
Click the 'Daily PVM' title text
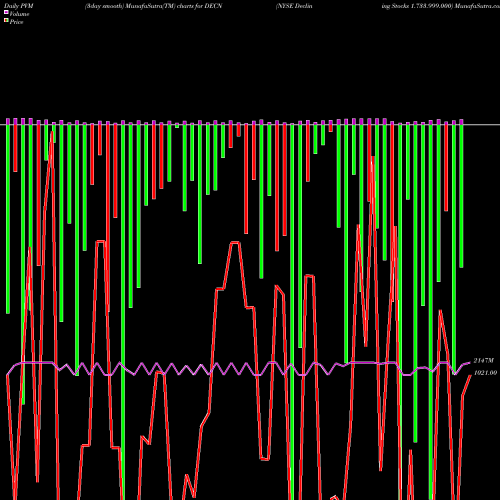tap(19, 6)
